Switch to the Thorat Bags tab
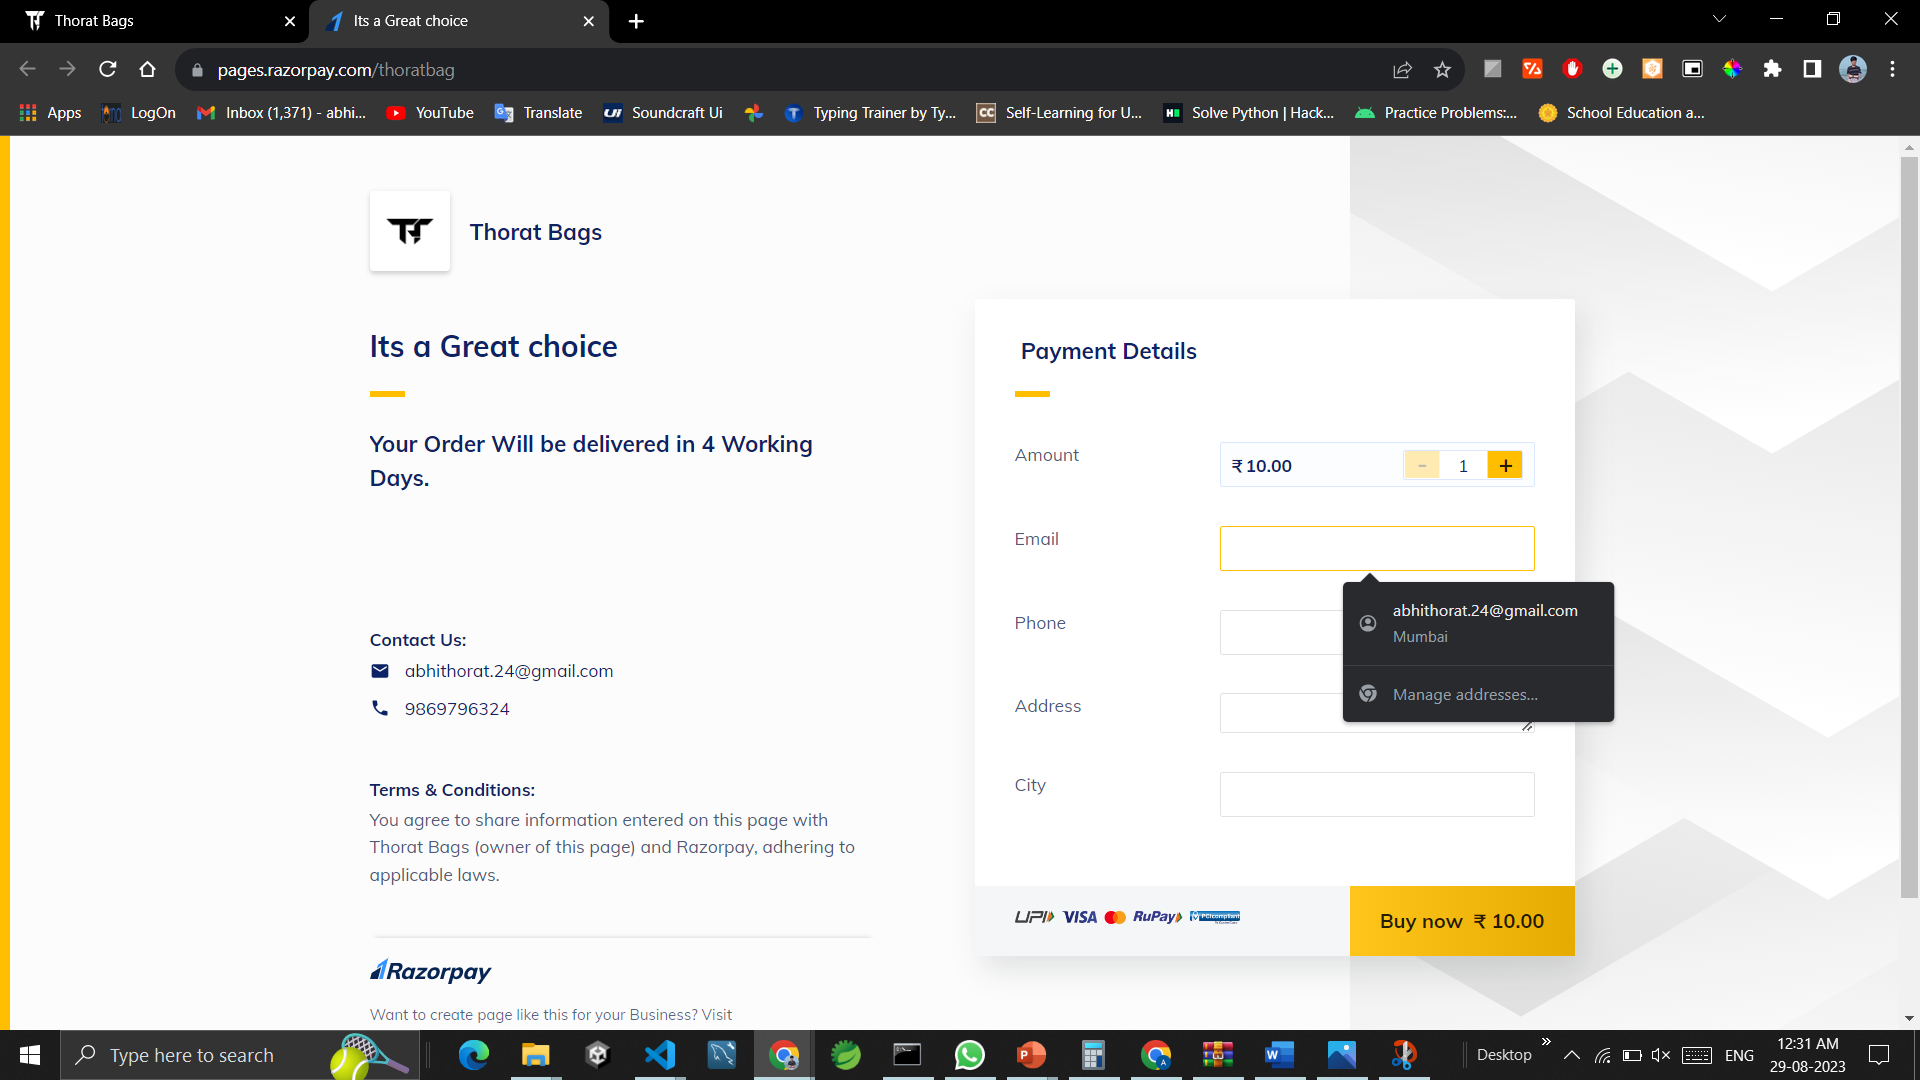The width and height of the screenshot is (1920, 1080). click(150, 21)
